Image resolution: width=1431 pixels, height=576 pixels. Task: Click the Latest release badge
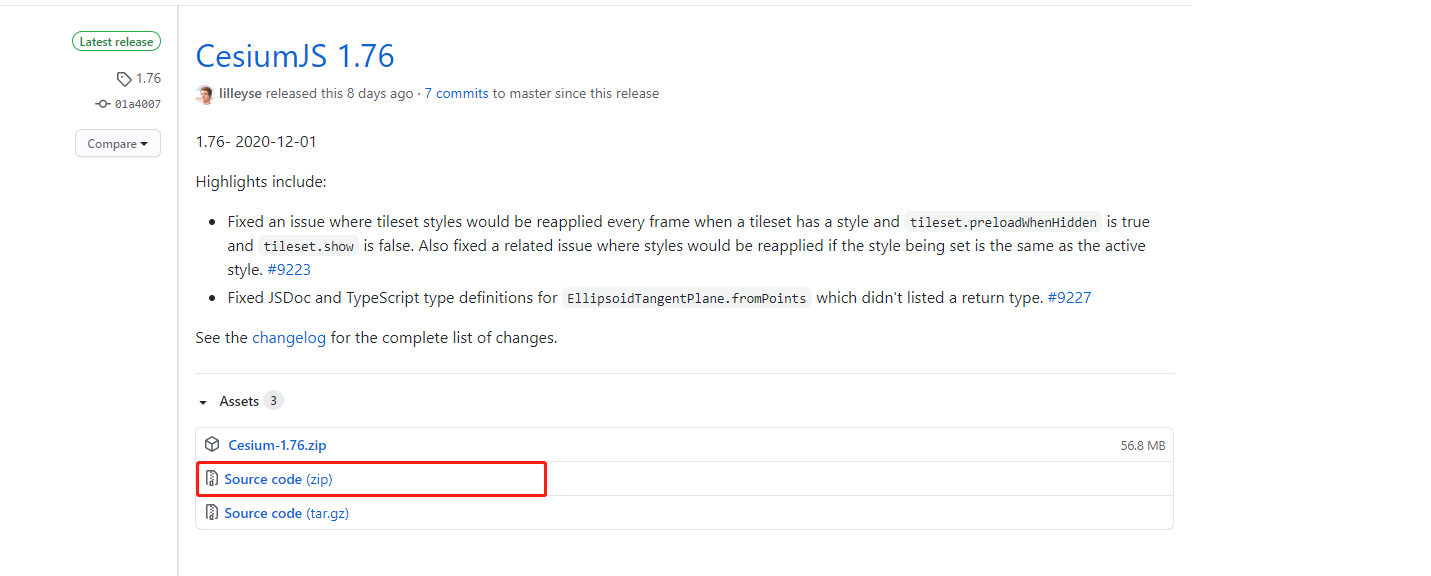116,42
